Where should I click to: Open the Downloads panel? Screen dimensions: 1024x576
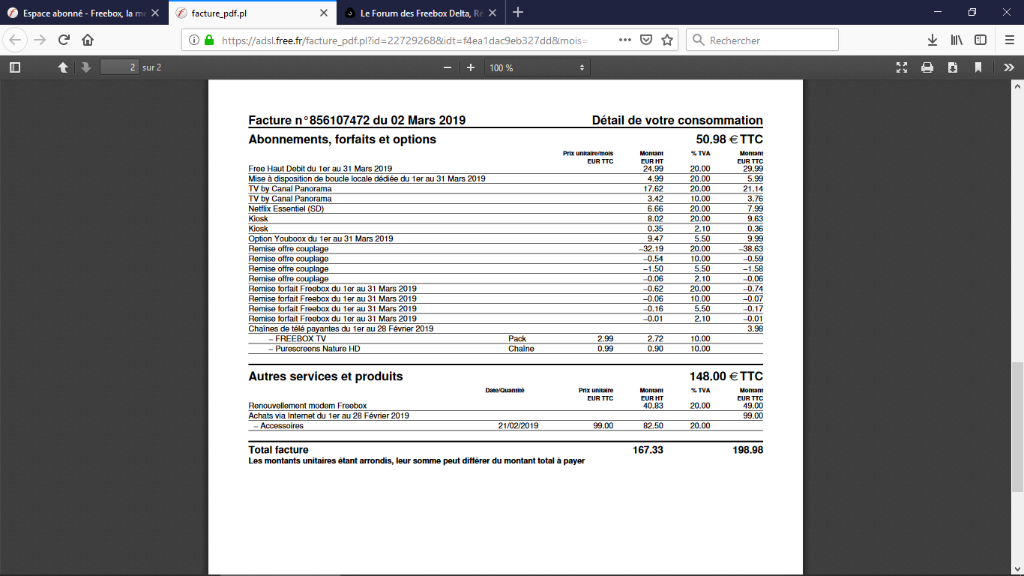pos(933,40)
